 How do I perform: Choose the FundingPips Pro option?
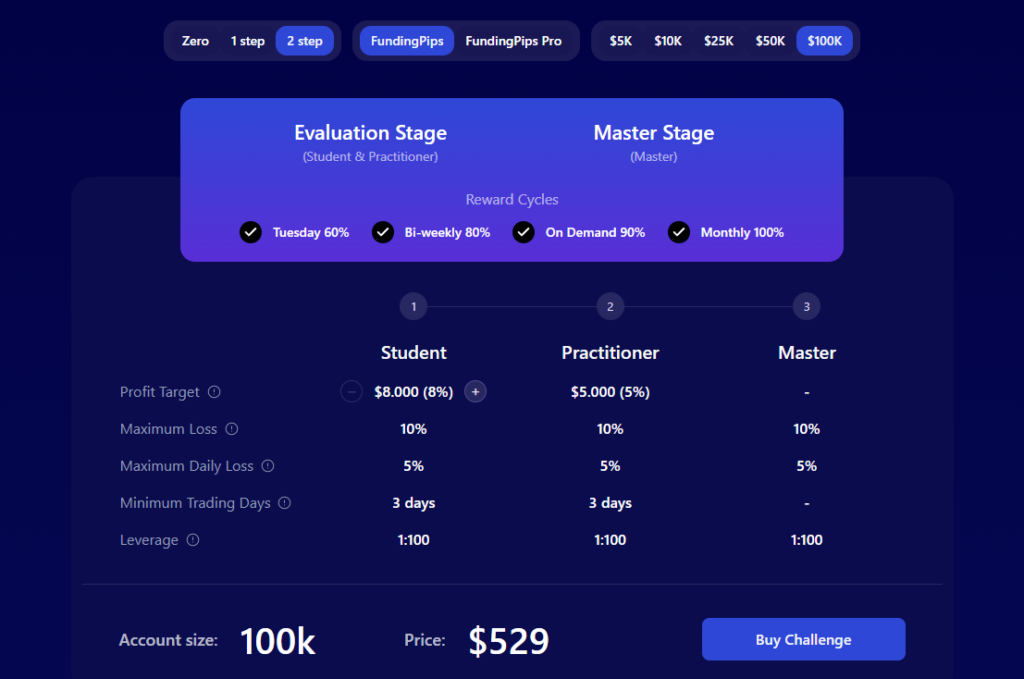[x=513, y=41]
